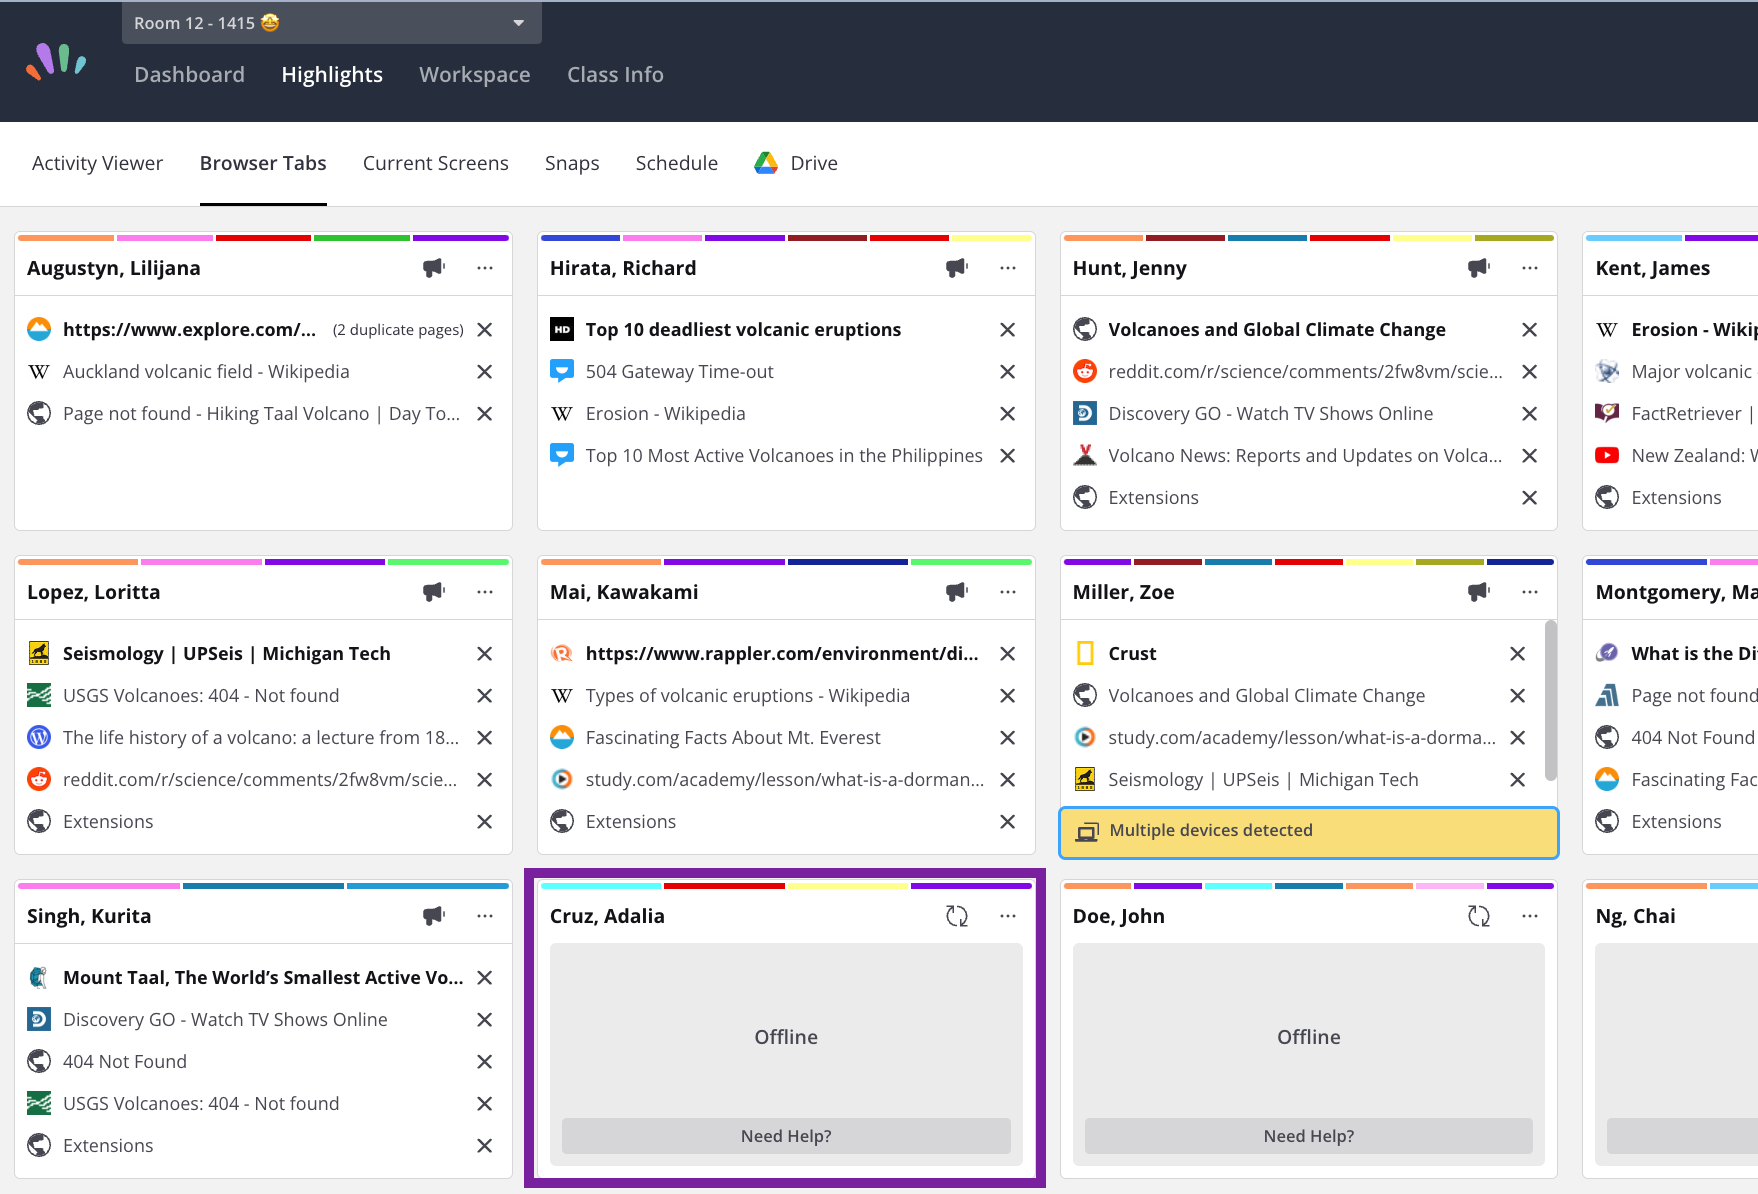Image resolution: width=1758 pixels, height=1194 pixels.
Task: Click Need Help? in Cruz, Adalia's card
Action: point(786,1136)
